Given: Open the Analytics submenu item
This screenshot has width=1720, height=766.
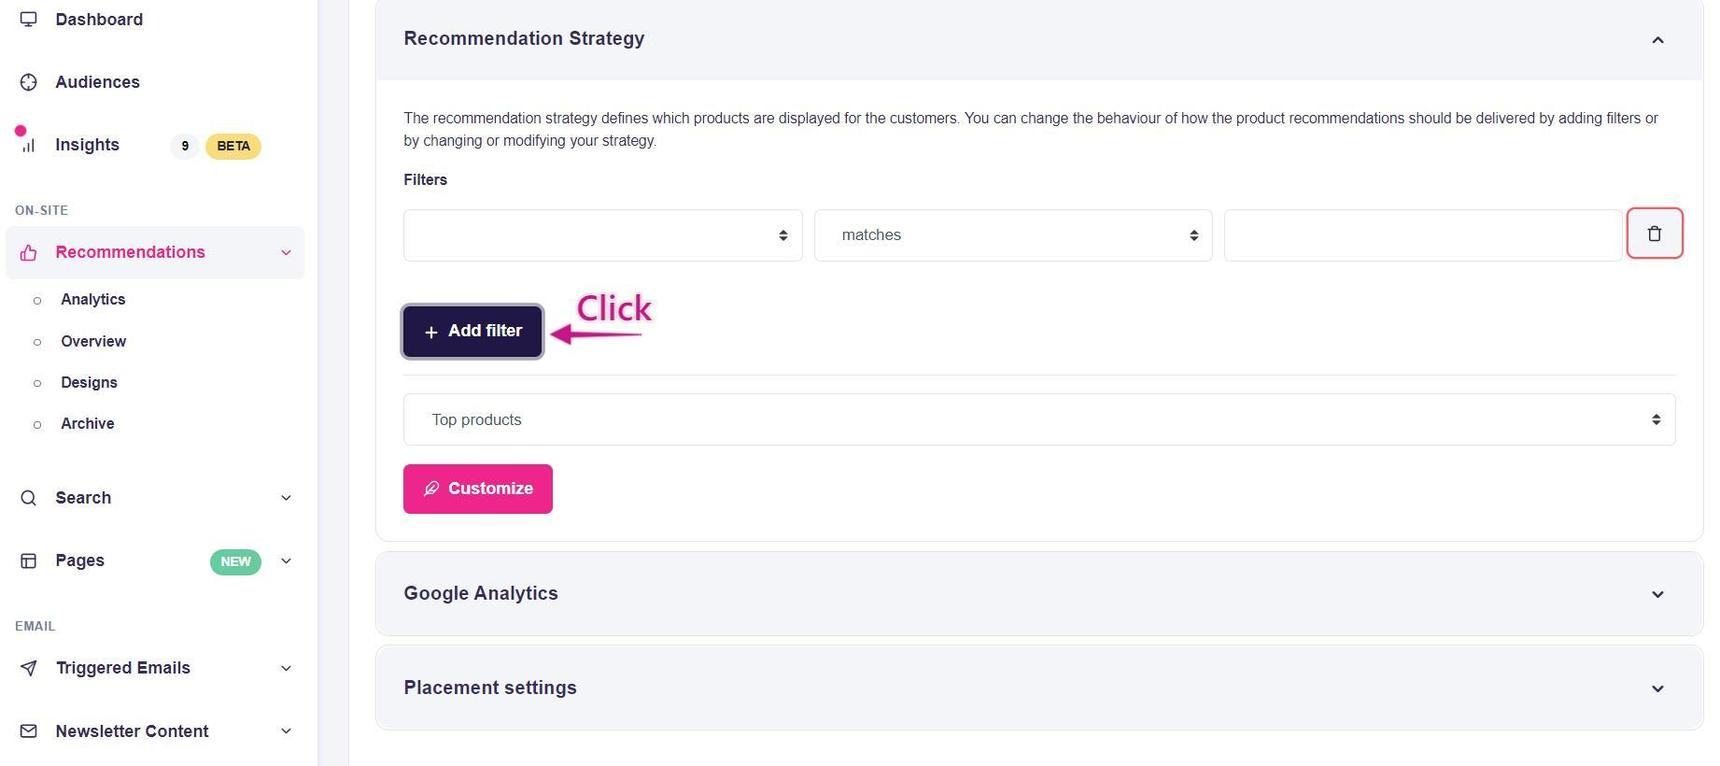Looking at the screenshot, I should 93,300.
